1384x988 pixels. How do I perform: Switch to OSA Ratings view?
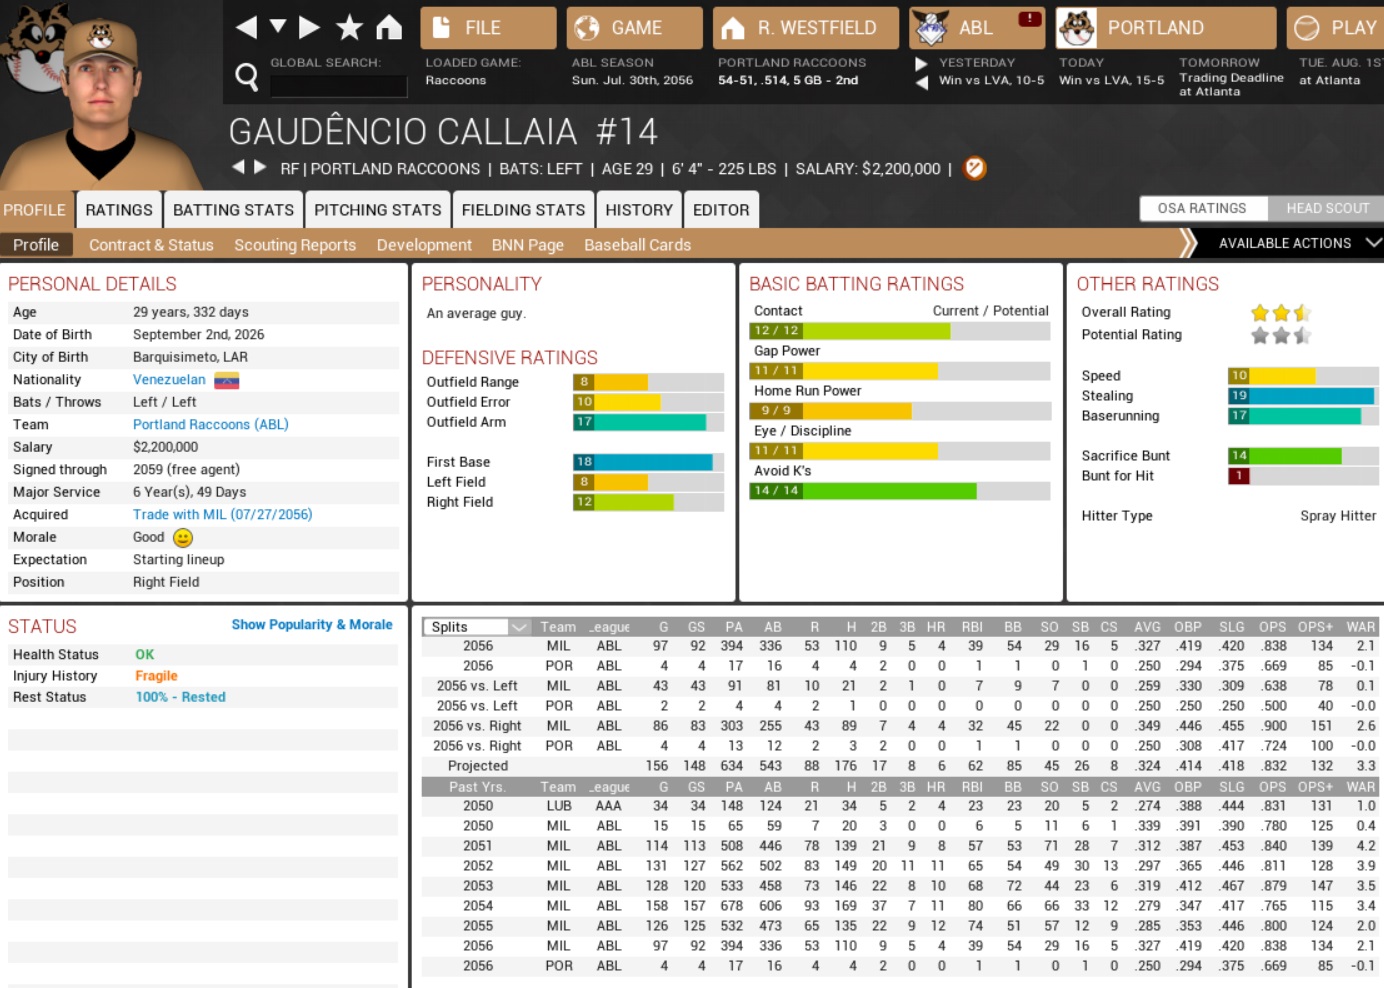point(1202,208)
